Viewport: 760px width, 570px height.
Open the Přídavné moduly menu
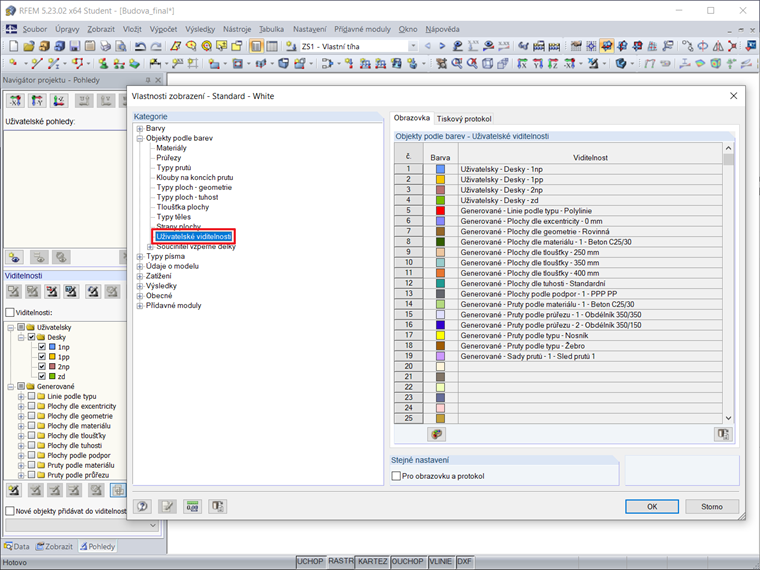(x=362, y=29)
